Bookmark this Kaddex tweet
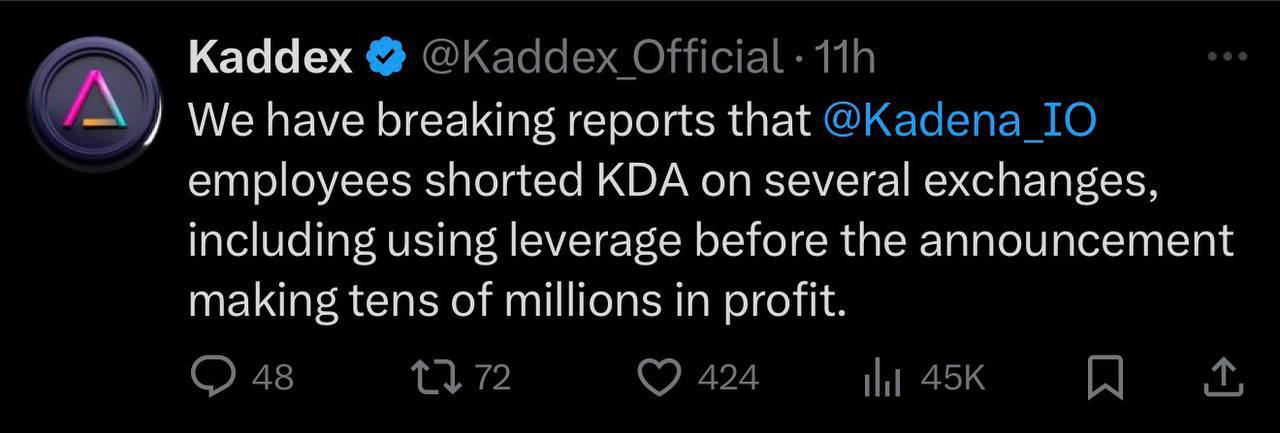Viewport: 1280px width, 433px height. [x=1106, y=377]
